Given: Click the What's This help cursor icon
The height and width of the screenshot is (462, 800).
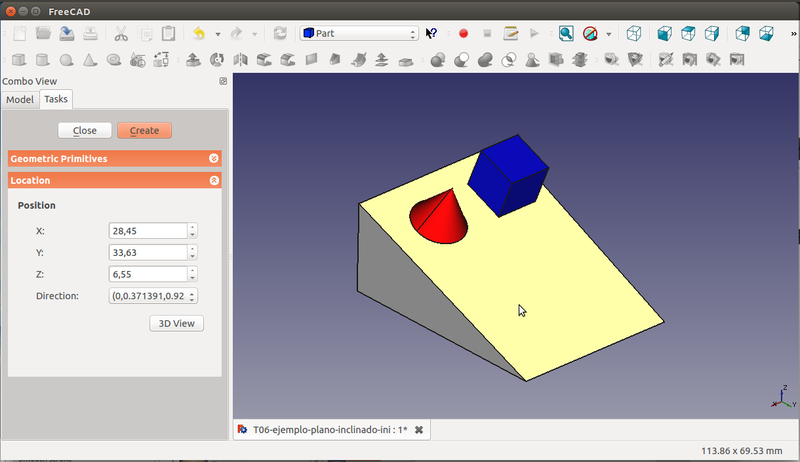Looking at the screenshot, I should pyautogui.click(x=432, y=33).
